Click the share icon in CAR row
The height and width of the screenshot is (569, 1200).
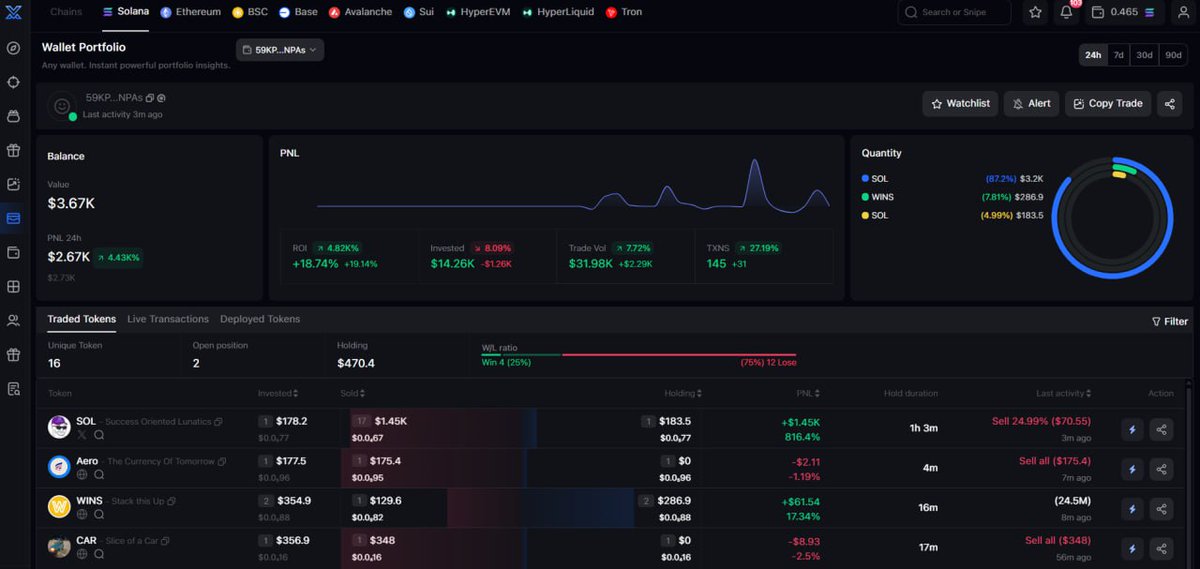(1162, 548)
